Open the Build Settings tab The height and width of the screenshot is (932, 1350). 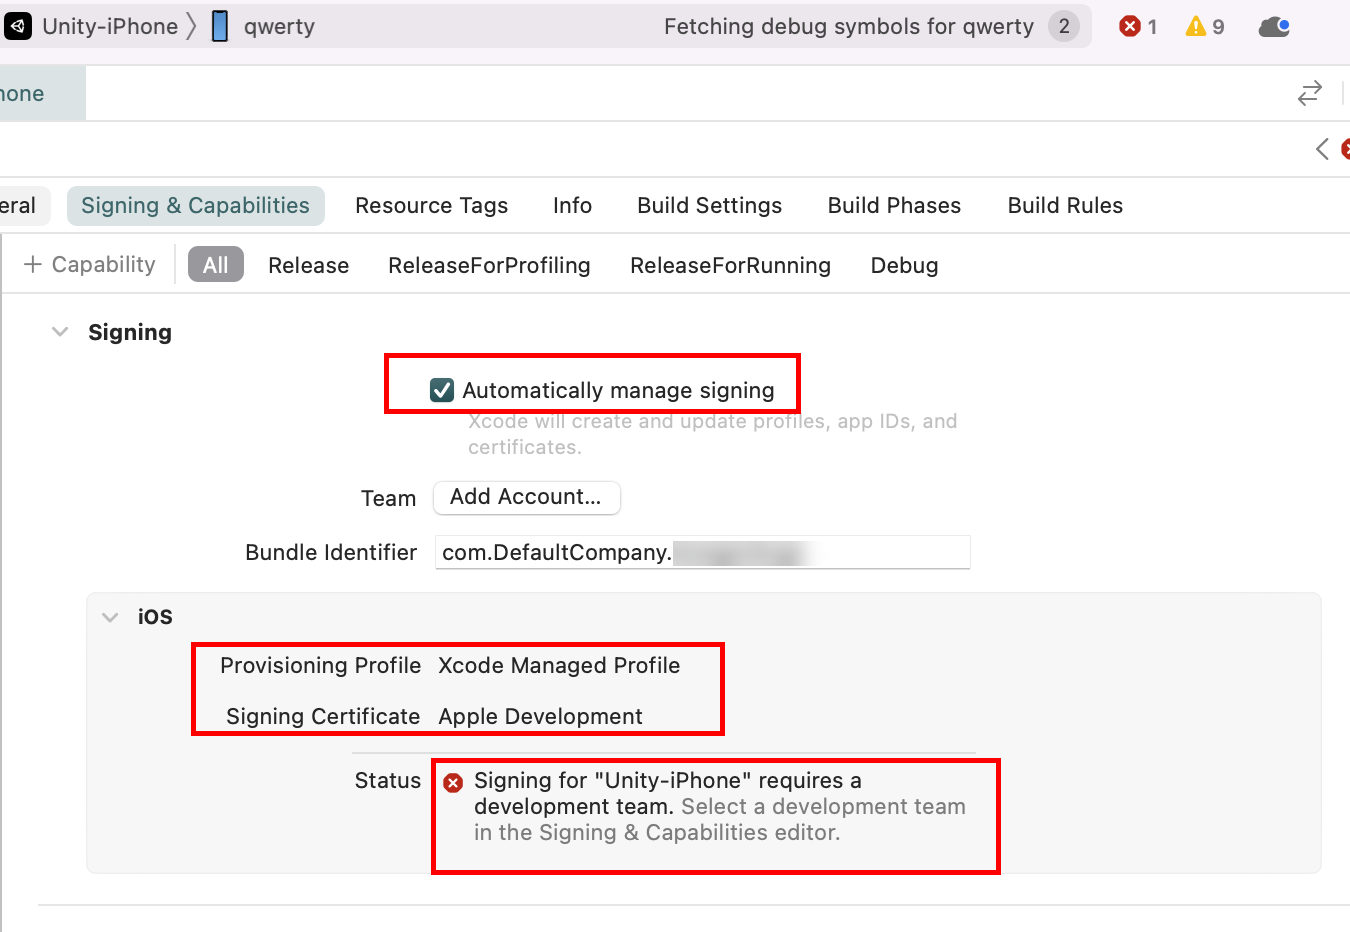click(x=709, y=205)
